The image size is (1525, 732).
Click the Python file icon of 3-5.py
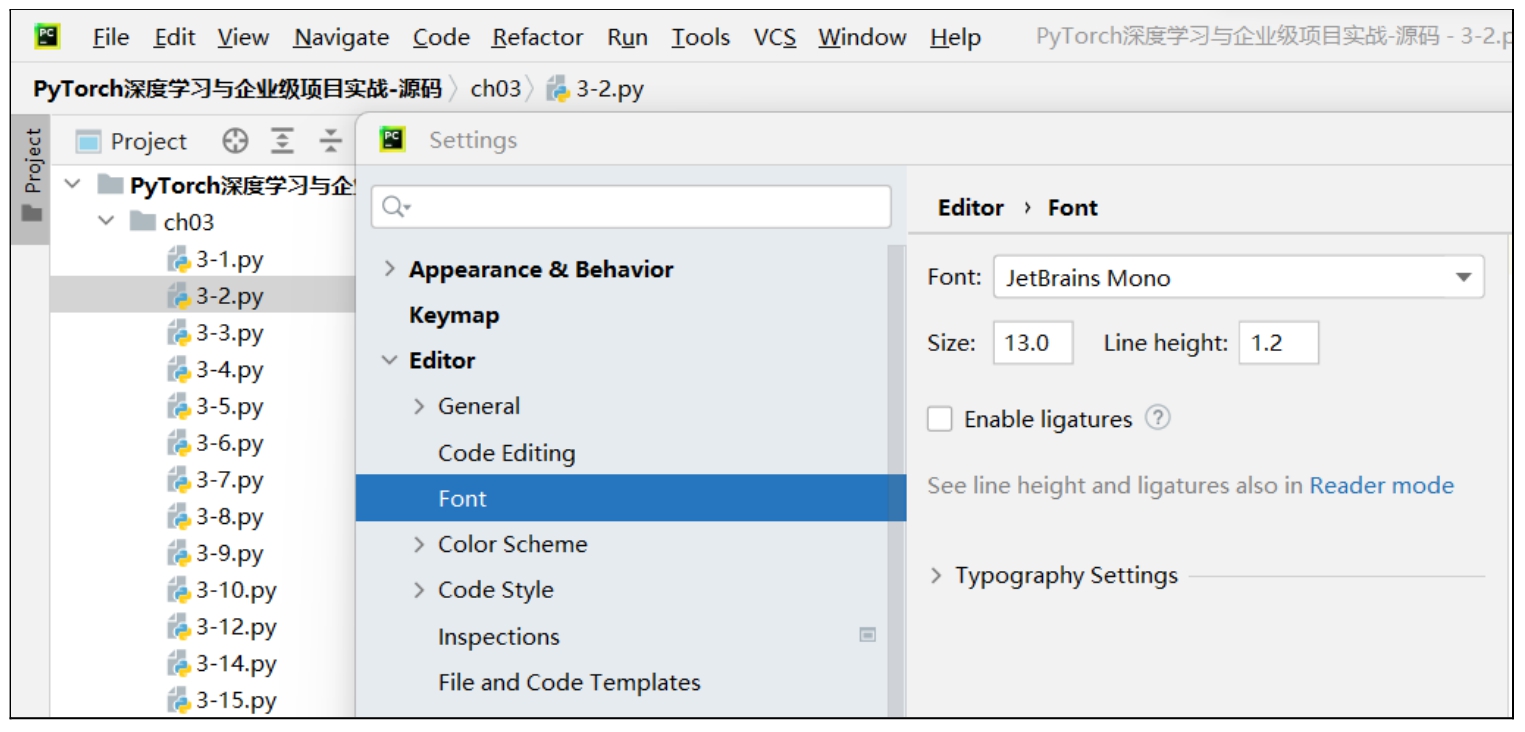click(179, 407)
